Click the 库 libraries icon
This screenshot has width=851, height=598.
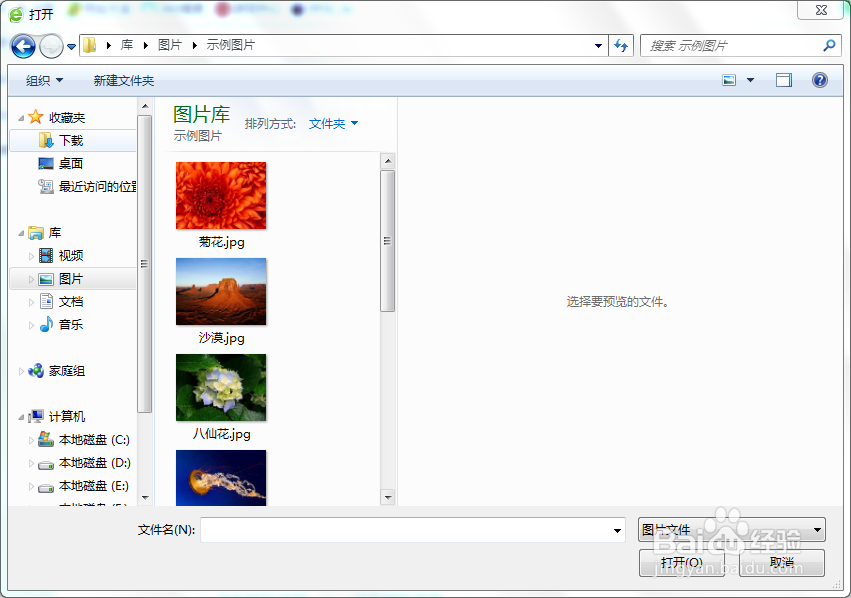36,233
